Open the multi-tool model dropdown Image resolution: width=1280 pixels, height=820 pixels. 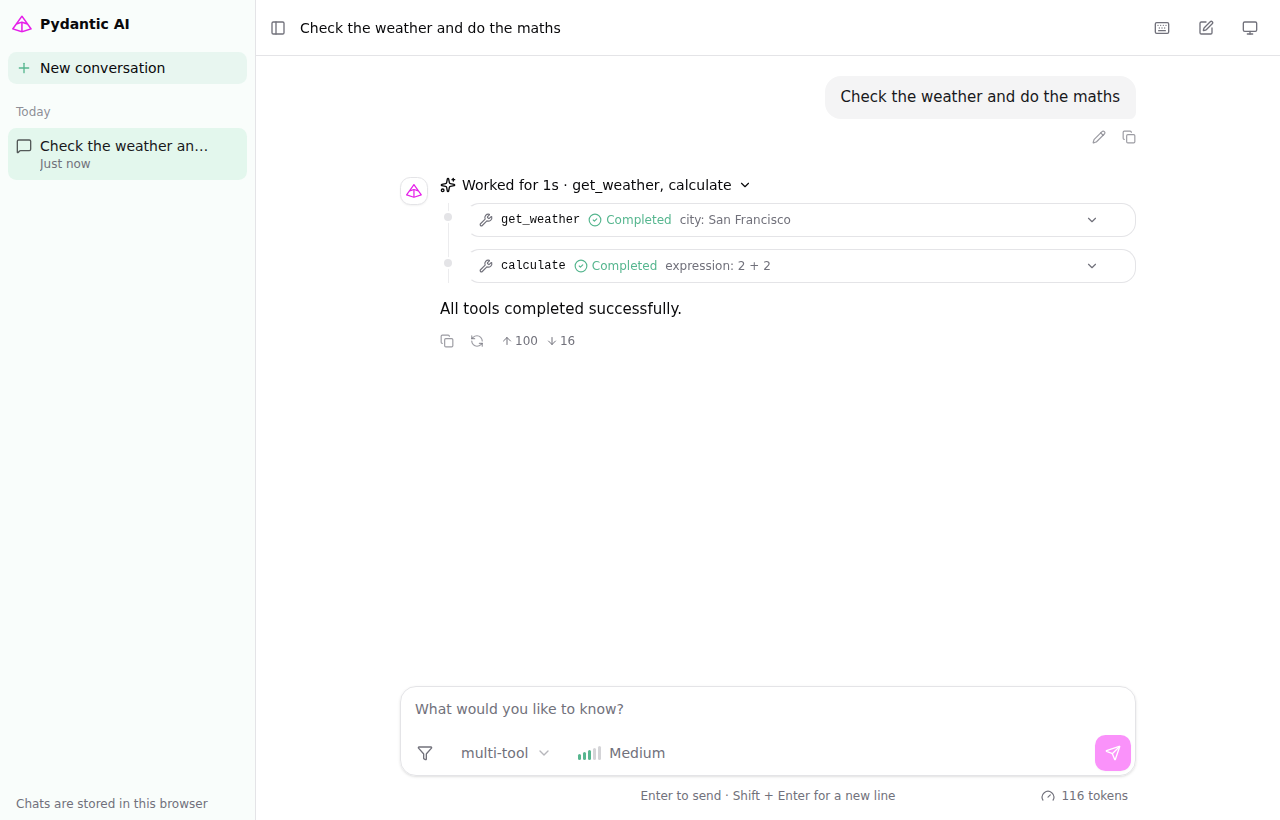tap(505, 753)
